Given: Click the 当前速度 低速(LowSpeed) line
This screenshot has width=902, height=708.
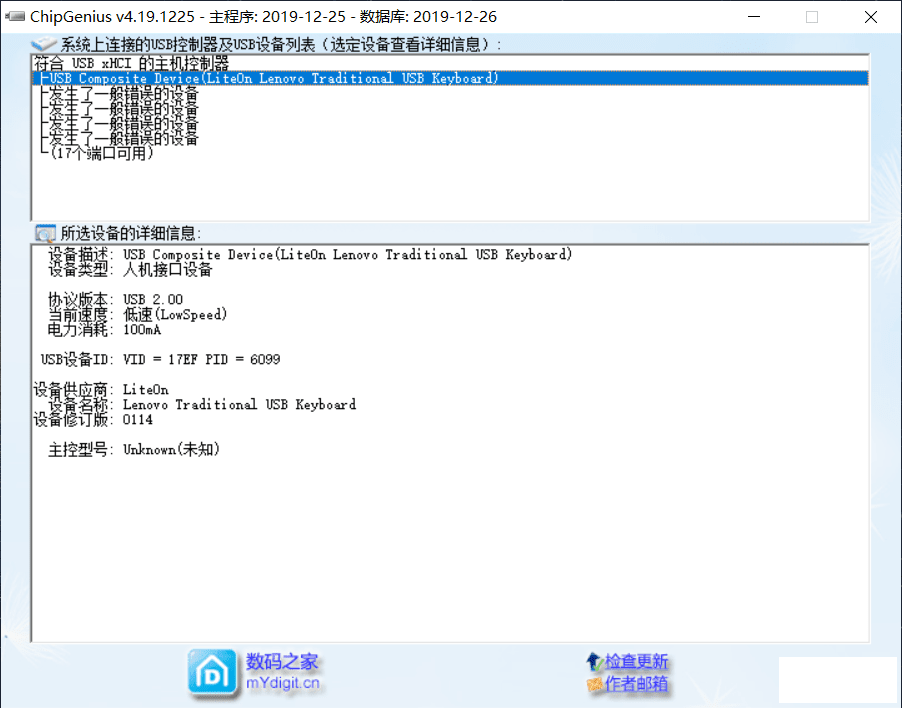Looking at the screenshot, I should [x=137, y=314].
